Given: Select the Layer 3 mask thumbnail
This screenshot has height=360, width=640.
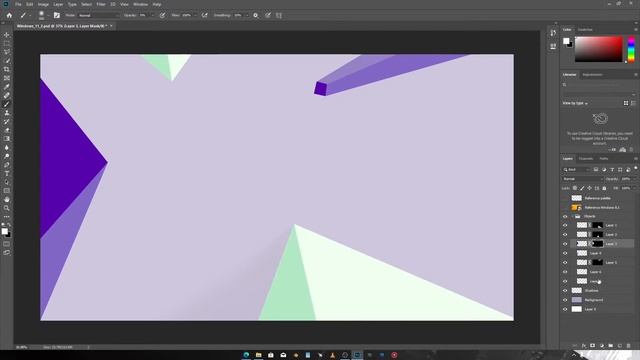Looking at the screenshot, I should click(x=598, y=244).
